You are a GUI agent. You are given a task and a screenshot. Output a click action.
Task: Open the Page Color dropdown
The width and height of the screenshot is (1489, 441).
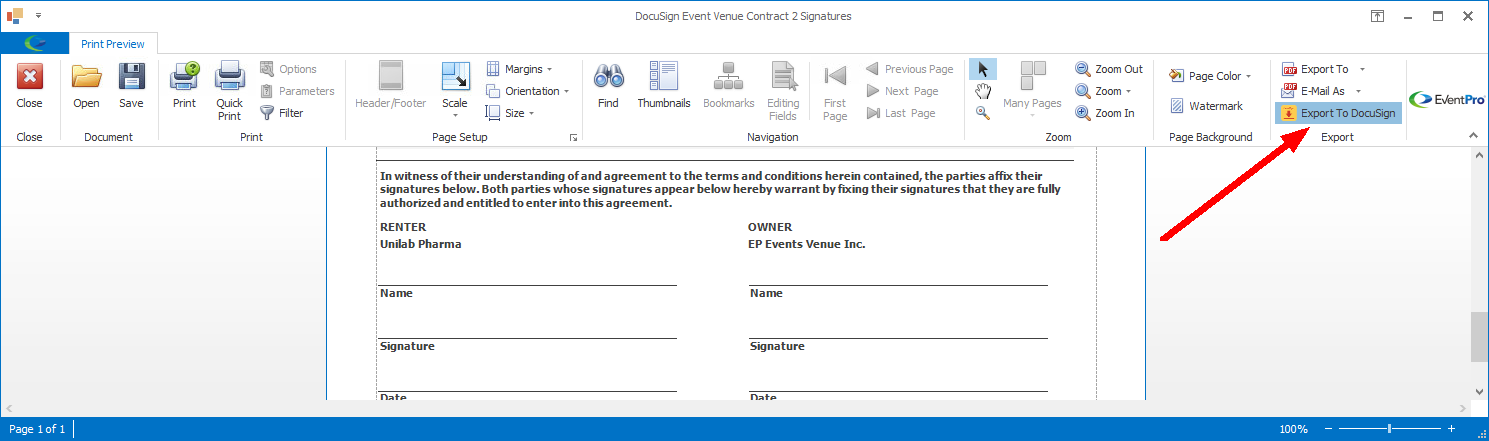coord(1210,76)
